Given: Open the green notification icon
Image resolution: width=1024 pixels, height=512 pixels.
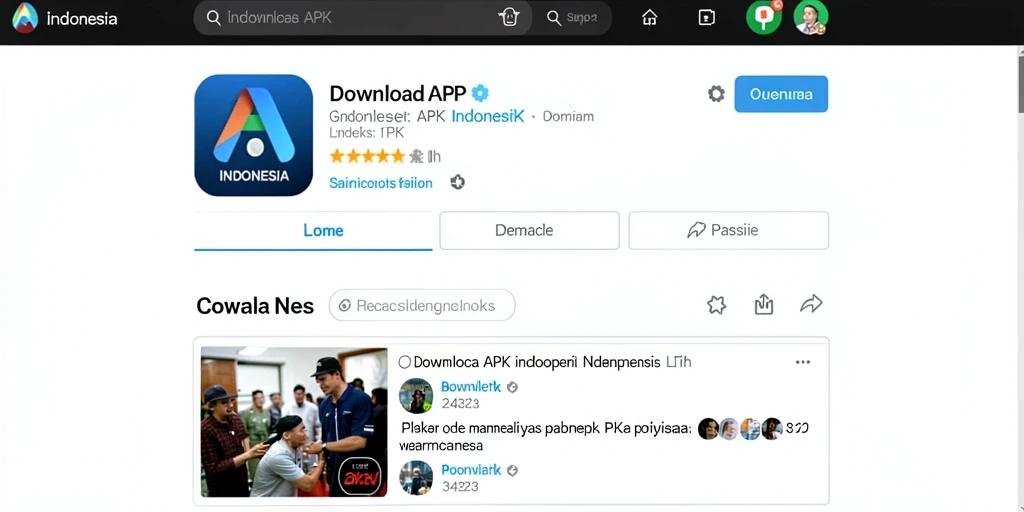Looking at the screenshot, I should [x=763, y=17].
